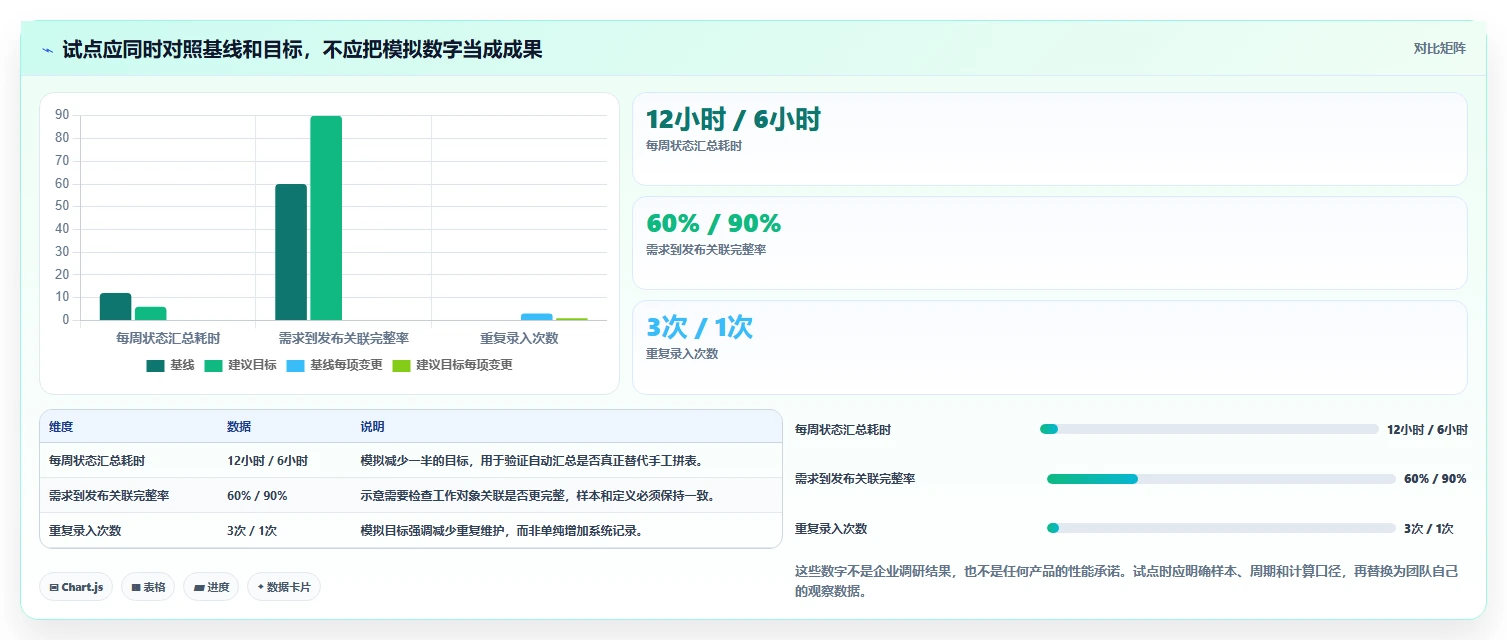The height and width of the screenshot is (640, 1507).
Task: Click the 维度 column header
Action: 61,427
